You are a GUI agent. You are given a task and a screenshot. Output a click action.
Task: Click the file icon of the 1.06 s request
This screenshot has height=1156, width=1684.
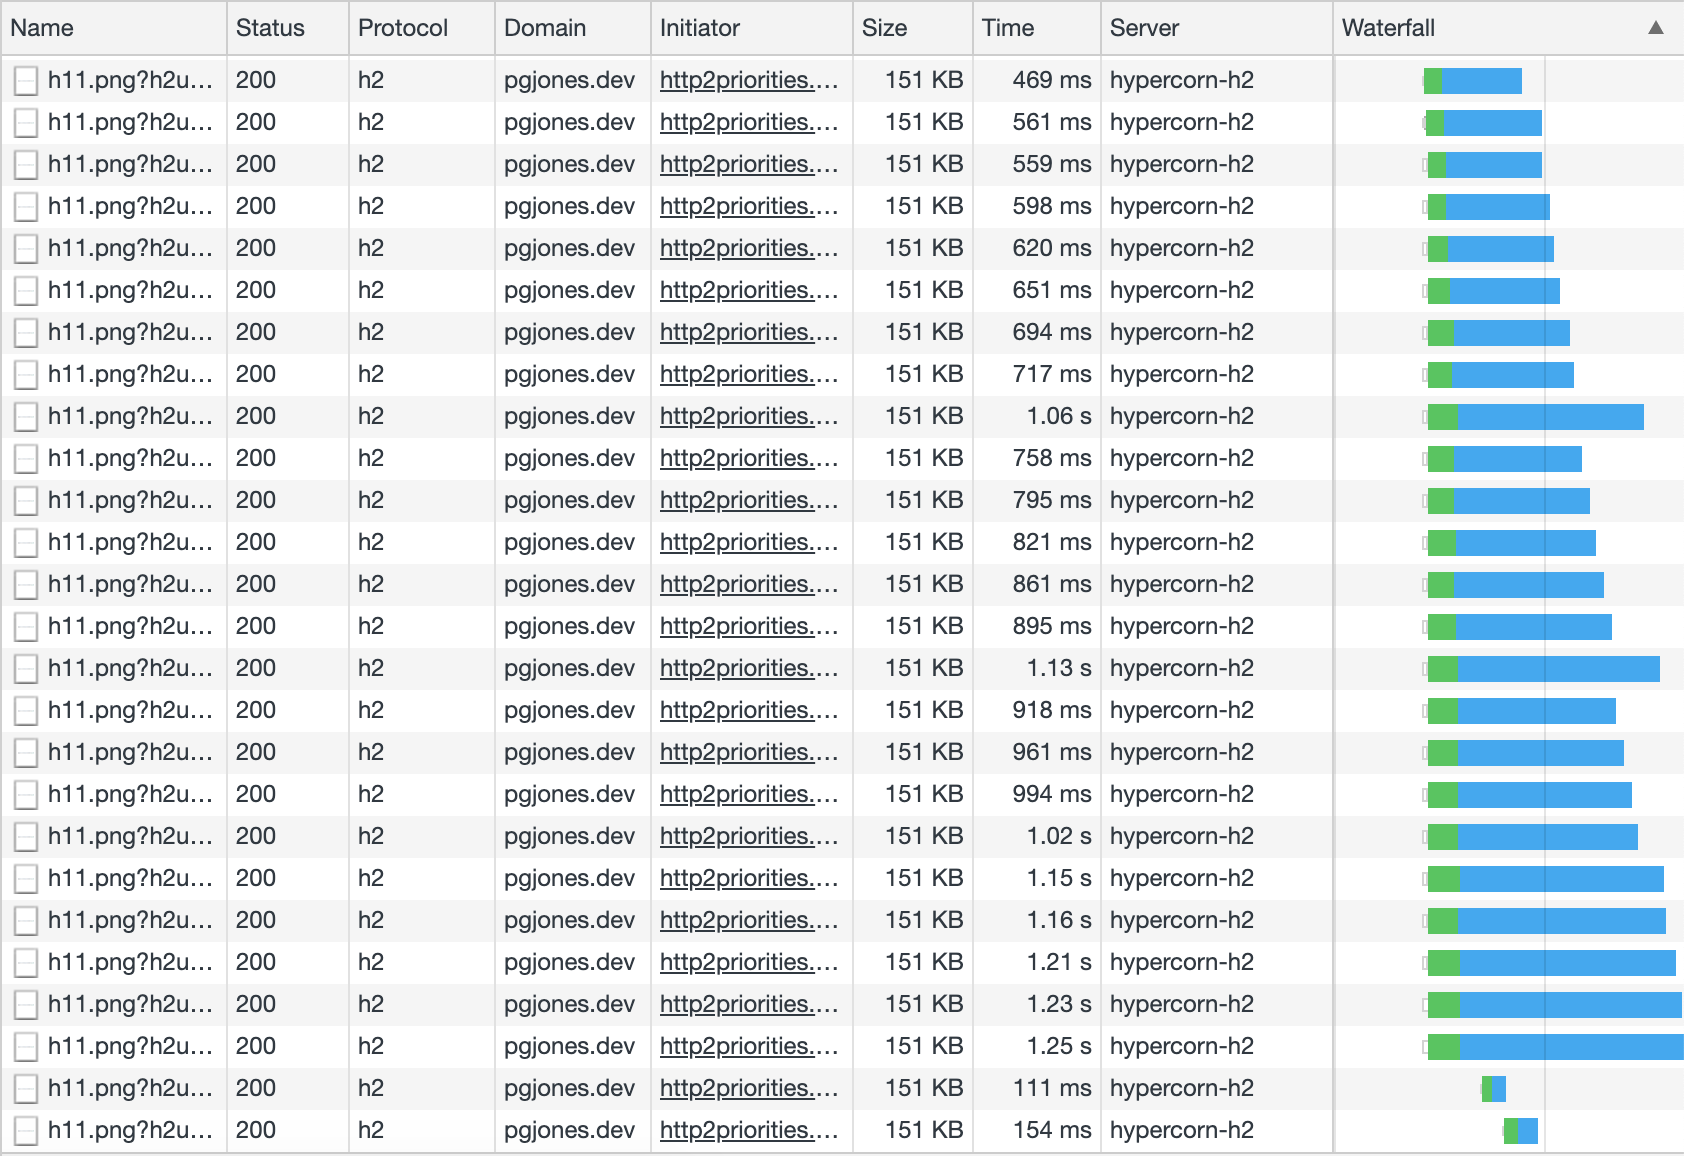[x=26, y=417]
